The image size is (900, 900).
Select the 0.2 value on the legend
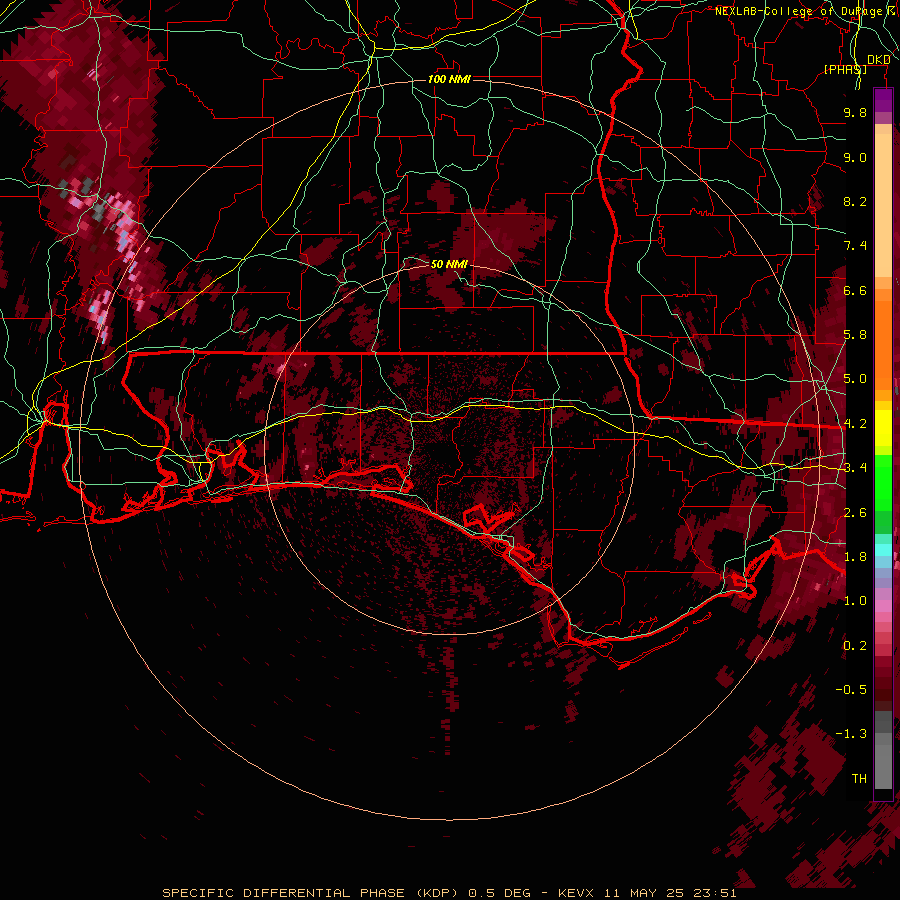[x=855, y=646]
